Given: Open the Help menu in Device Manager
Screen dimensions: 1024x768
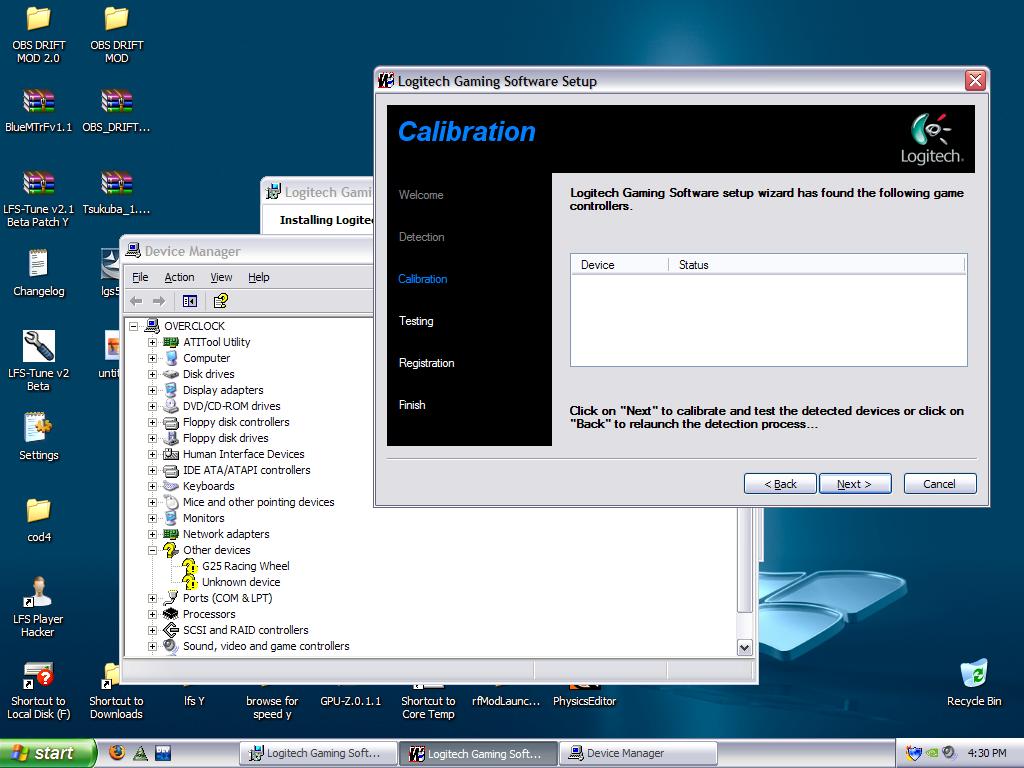Looking at the screenshot, I should 259,277.
